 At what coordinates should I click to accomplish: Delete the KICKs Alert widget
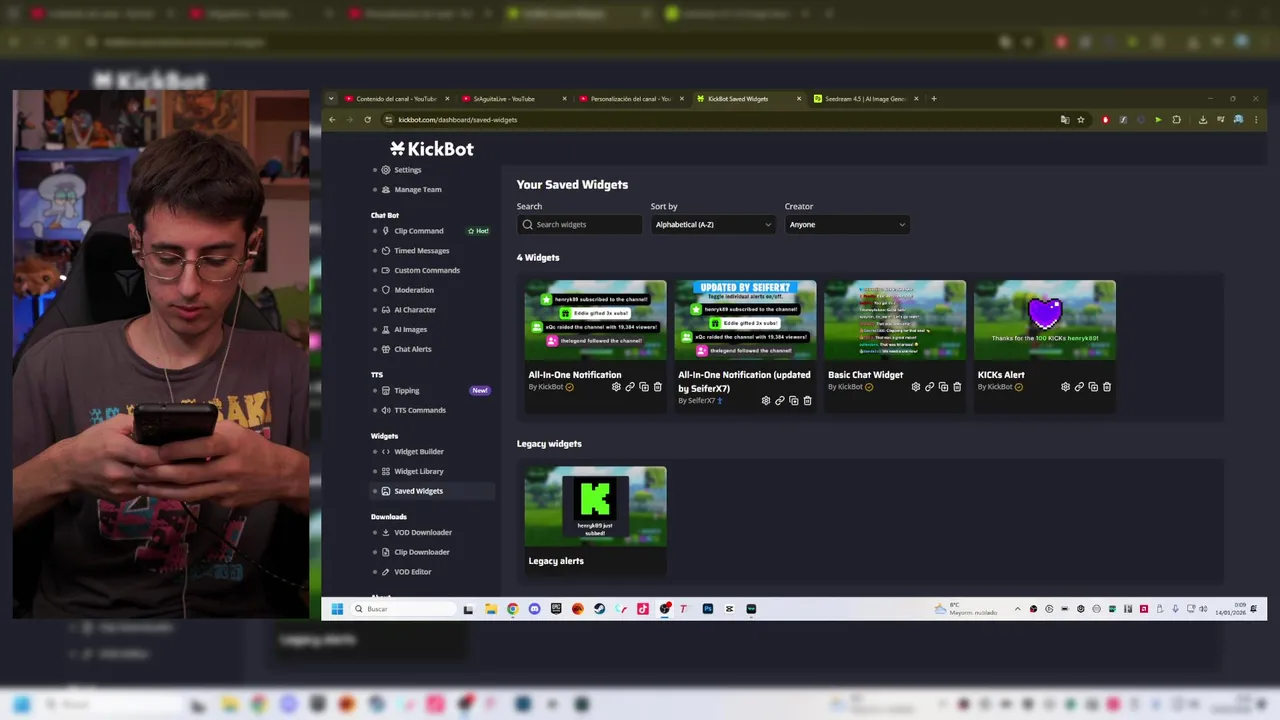pos(1107,387)
